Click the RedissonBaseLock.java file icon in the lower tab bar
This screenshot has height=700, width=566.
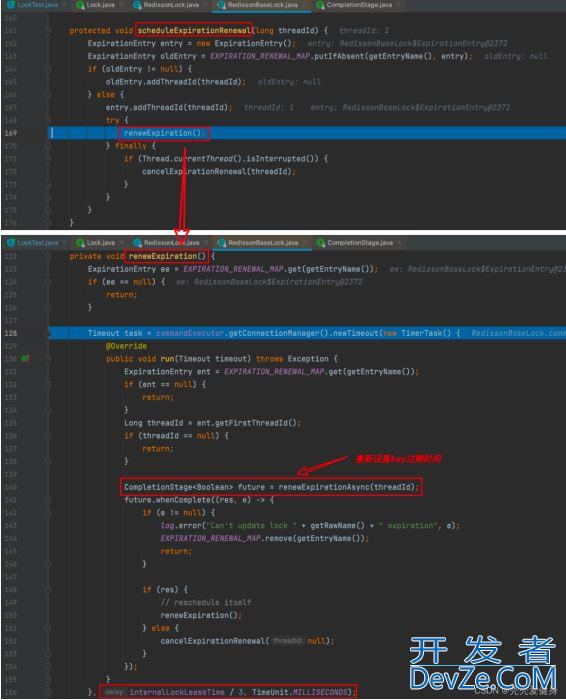point(222,242)
